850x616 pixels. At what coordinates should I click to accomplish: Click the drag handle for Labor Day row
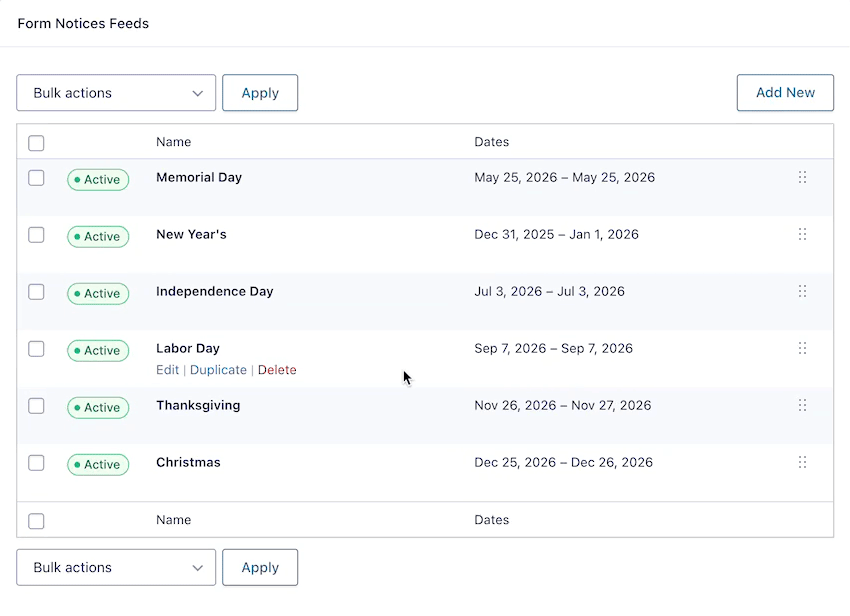802,349
